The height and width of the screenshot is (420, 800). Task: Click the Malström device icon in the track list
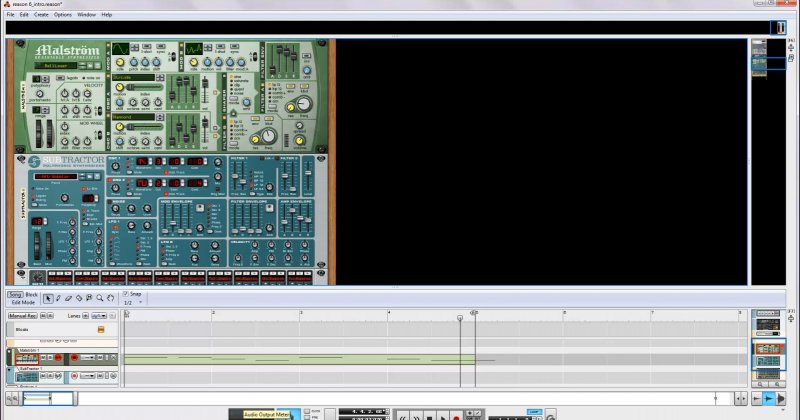(x=27, y=358)
